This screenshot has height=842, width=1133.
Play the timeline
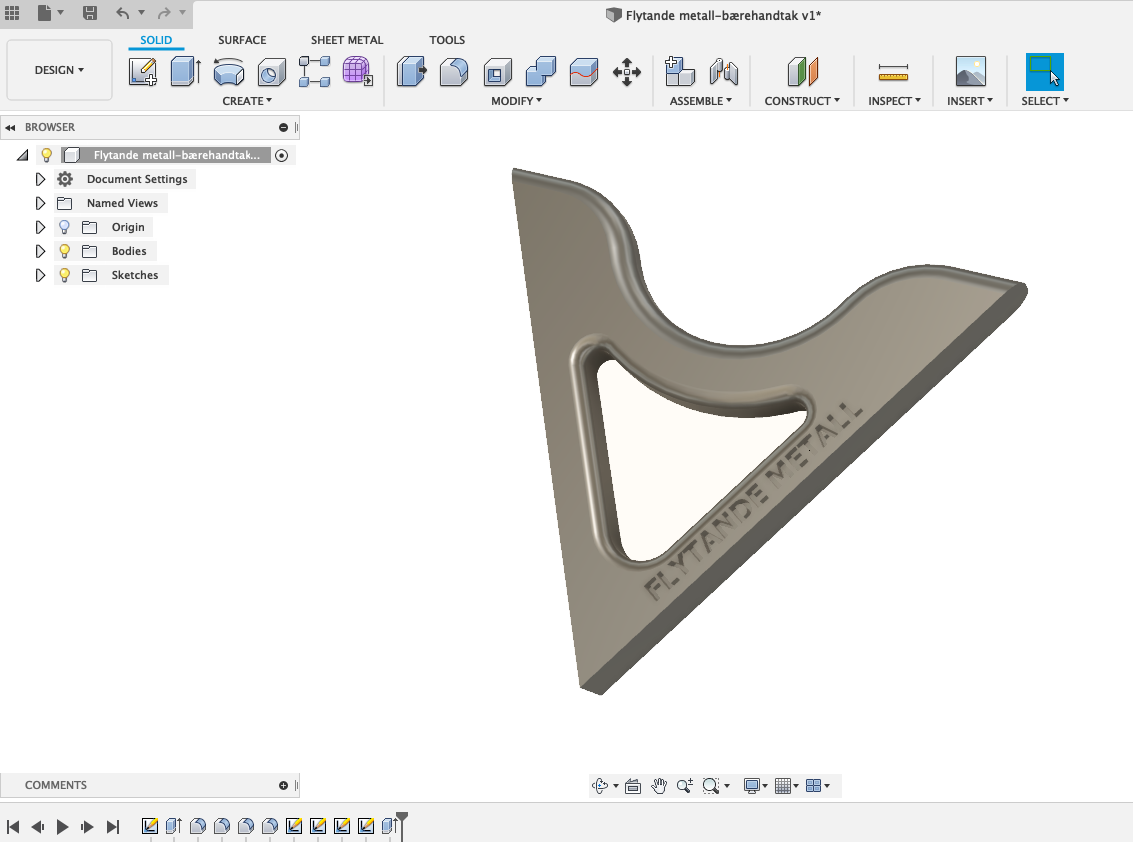63,827
